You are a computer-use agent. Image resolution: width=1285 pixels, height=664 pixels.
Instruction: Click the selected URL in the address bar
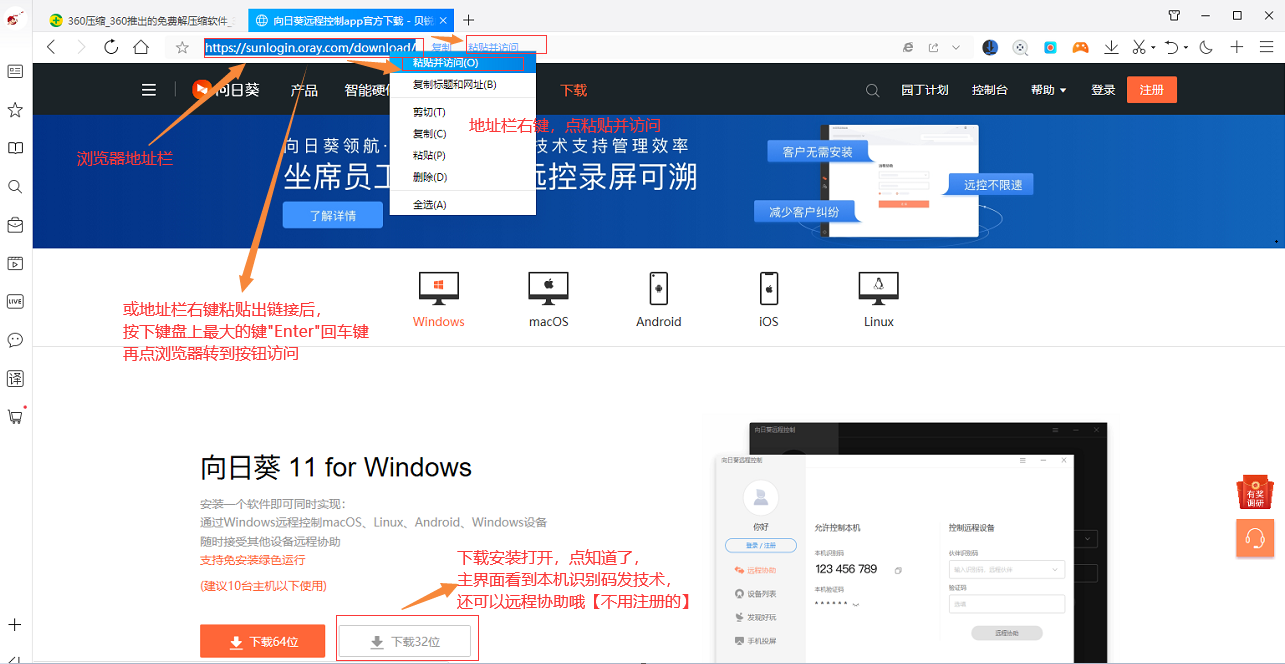(x=311, y=47)
